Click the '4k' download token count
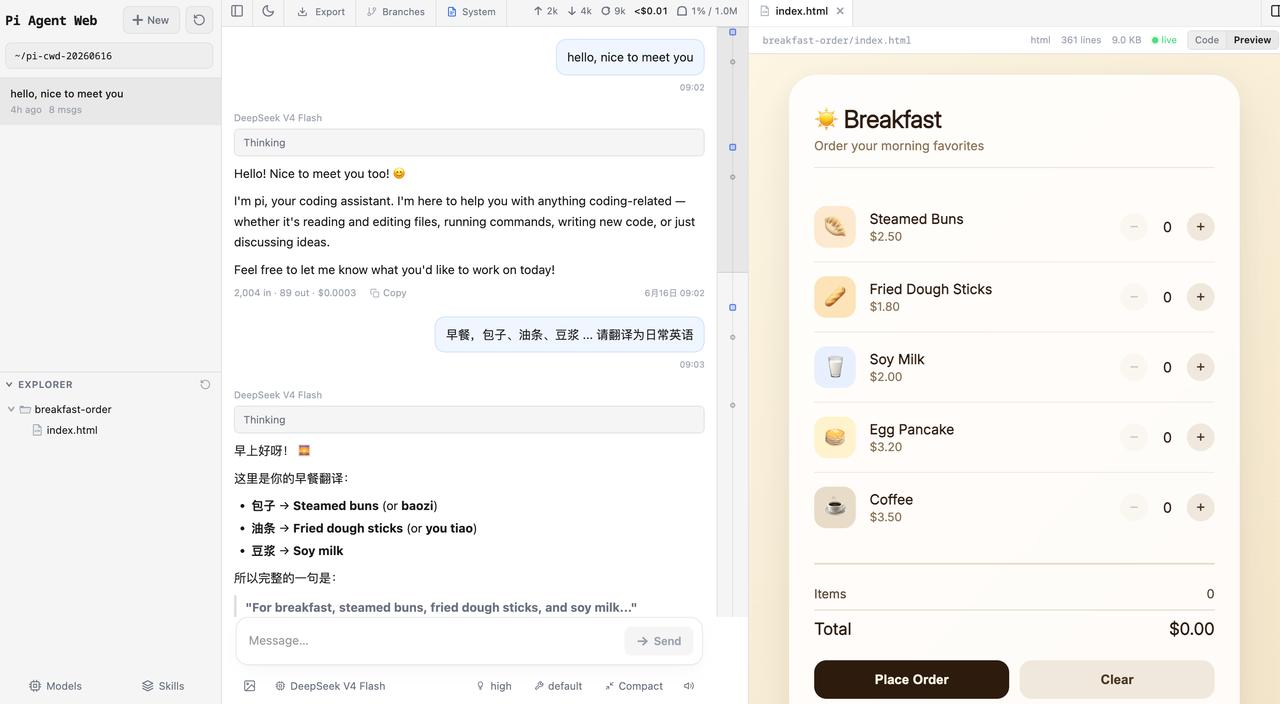1280x704 pixels. tap(579, 11)
